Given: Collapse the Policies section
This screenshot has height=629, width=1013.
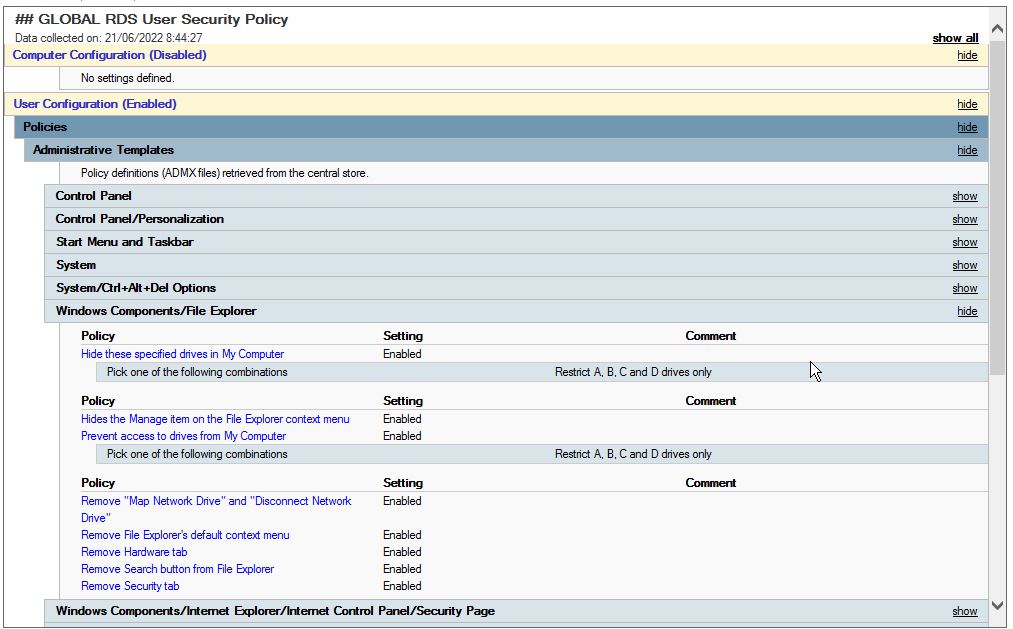Looking at the screenshot, I should coord(967,128).
